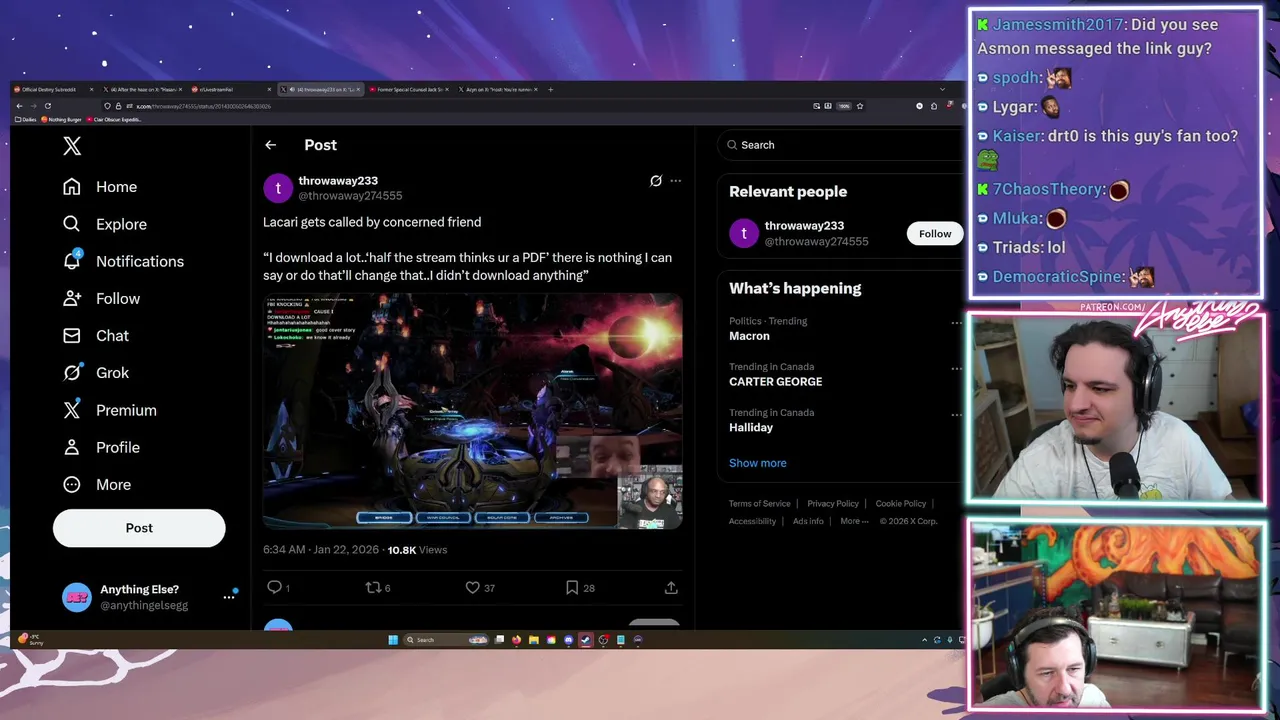Click the reply speech bubble icon
Image resolution: width=1280 pixels, height=720 pixels.
click(274, 587)
